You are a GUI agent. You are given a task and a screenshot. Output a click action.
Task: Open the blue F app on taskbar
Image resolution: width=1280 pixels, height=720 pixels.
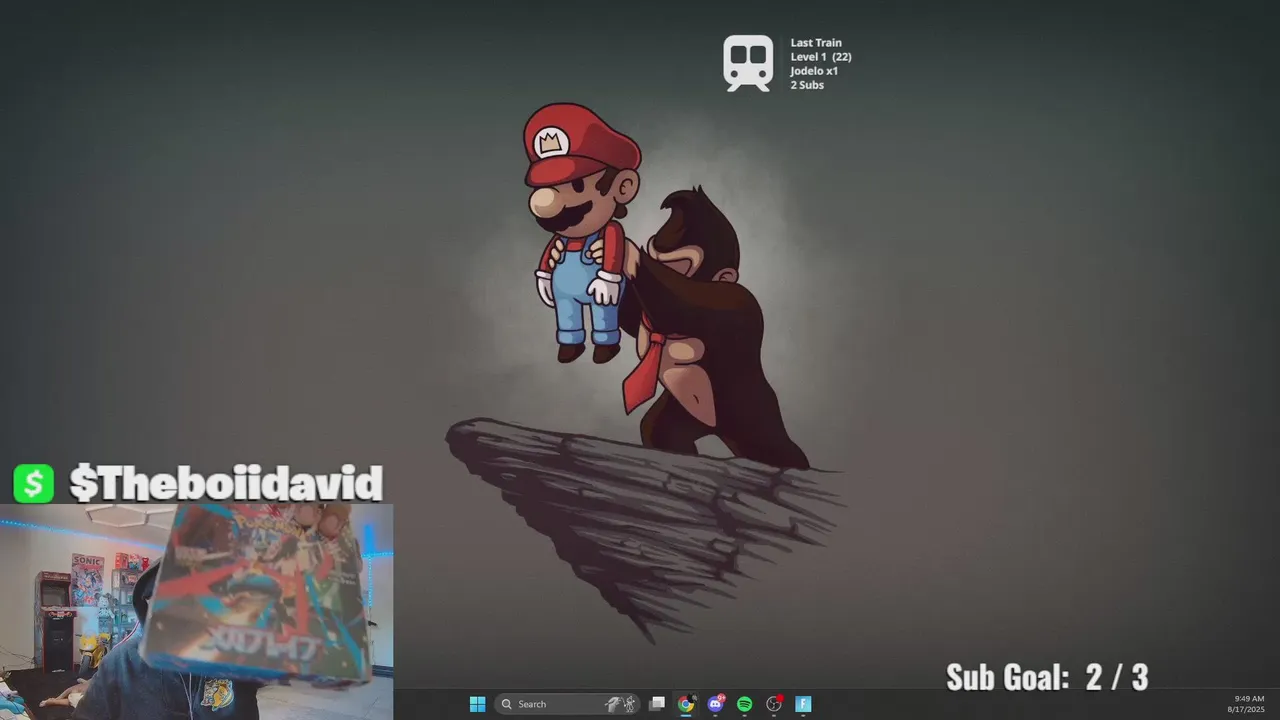pyautogui.click(x=802, y=704)
